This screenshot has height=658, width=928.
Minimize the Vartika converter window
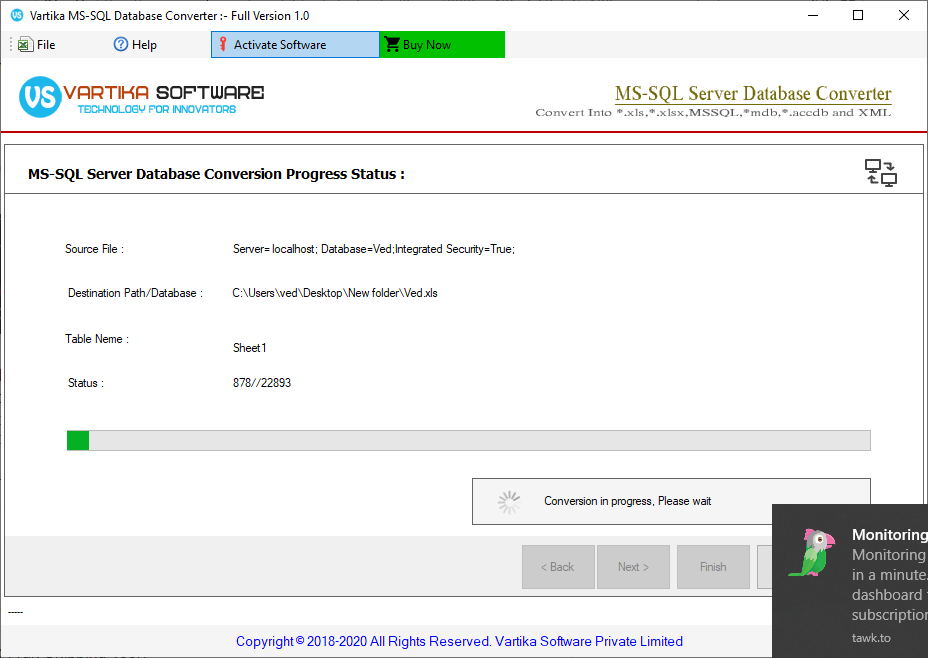[813, 15]
